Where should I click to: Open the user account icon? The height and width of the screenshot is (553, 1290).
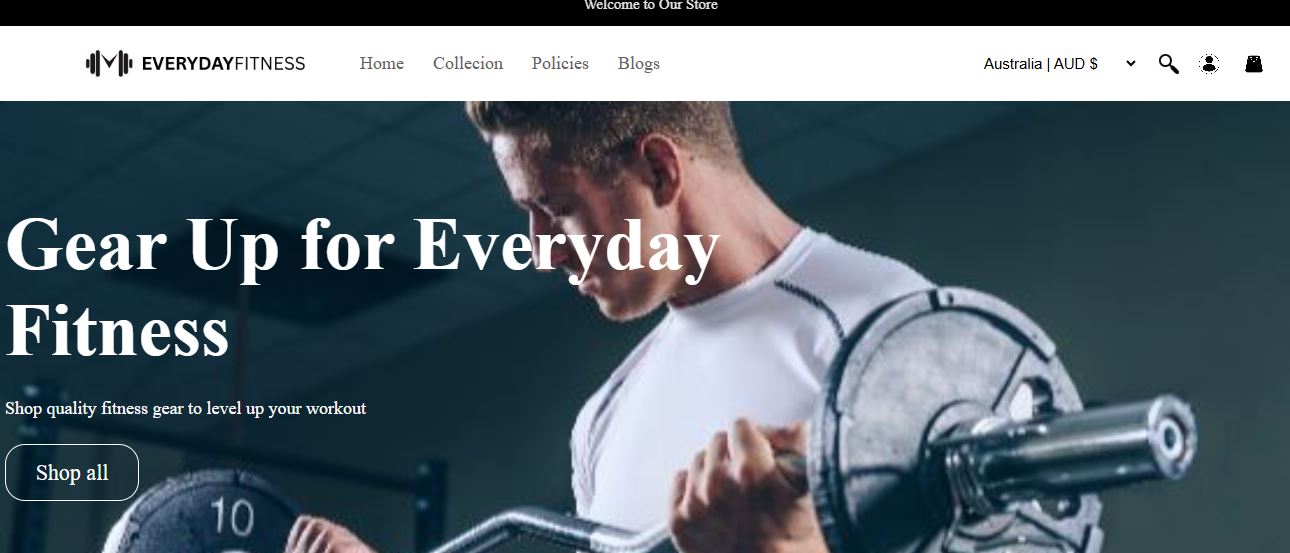point(1209,64)
